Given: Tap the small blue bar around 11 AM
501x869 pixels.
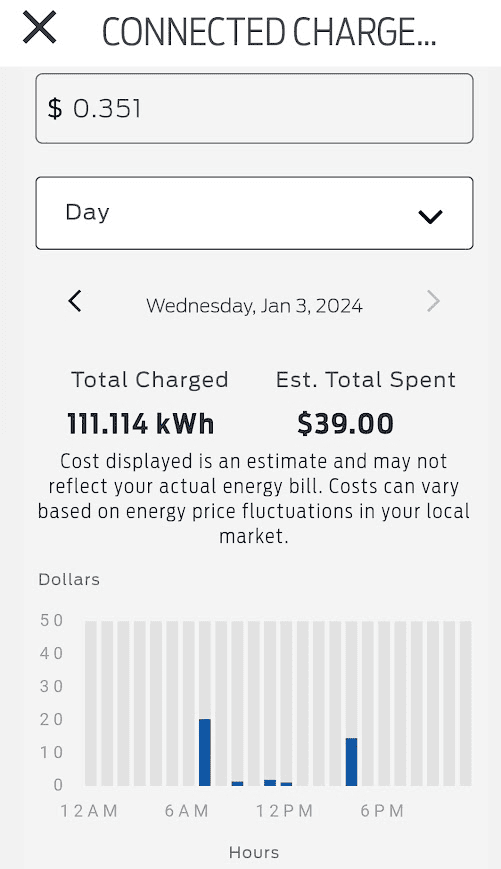Looking at the screenshot, I should (x=270, y=783).
